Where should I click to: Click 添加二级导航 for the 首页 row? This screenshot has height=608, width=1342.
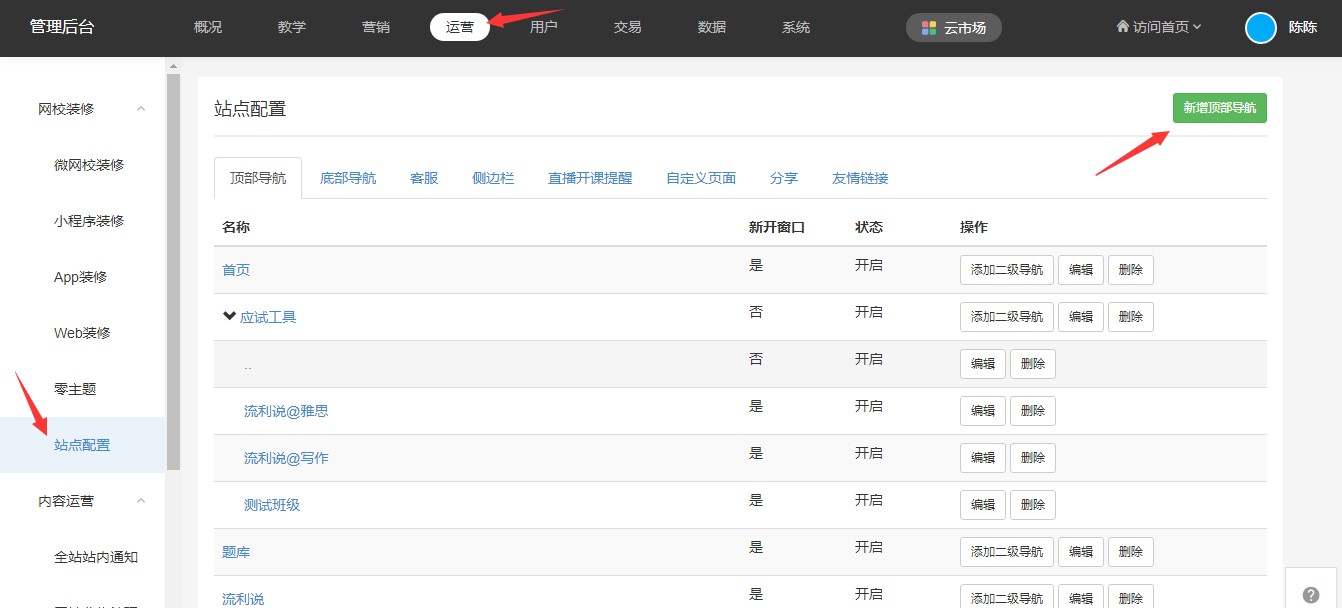(1006, 270)
